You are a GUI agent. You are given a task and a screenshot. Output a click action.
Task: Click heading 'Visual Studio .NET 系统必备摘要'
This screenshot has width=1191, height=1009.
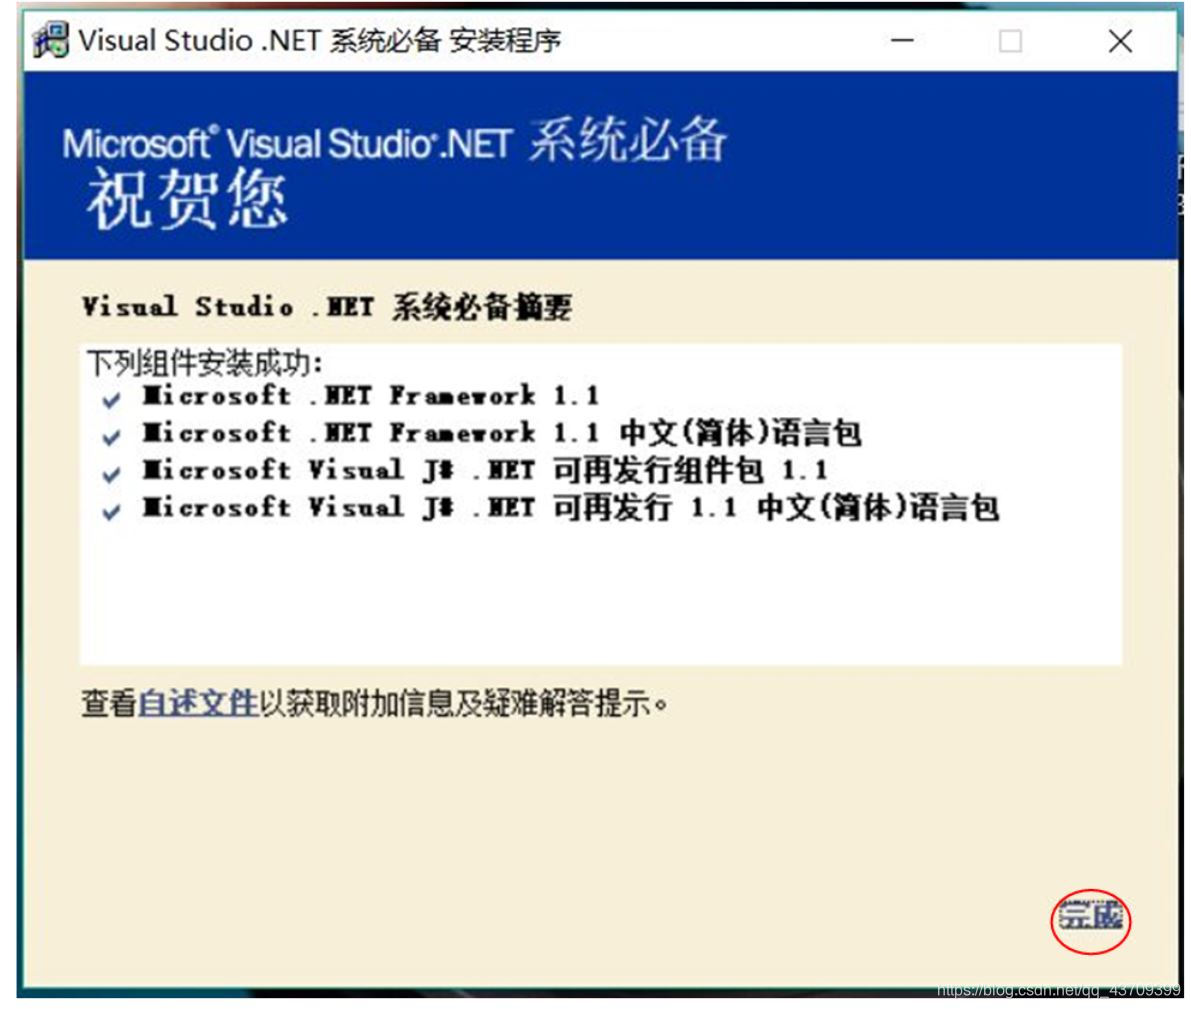tap(327, 306)
